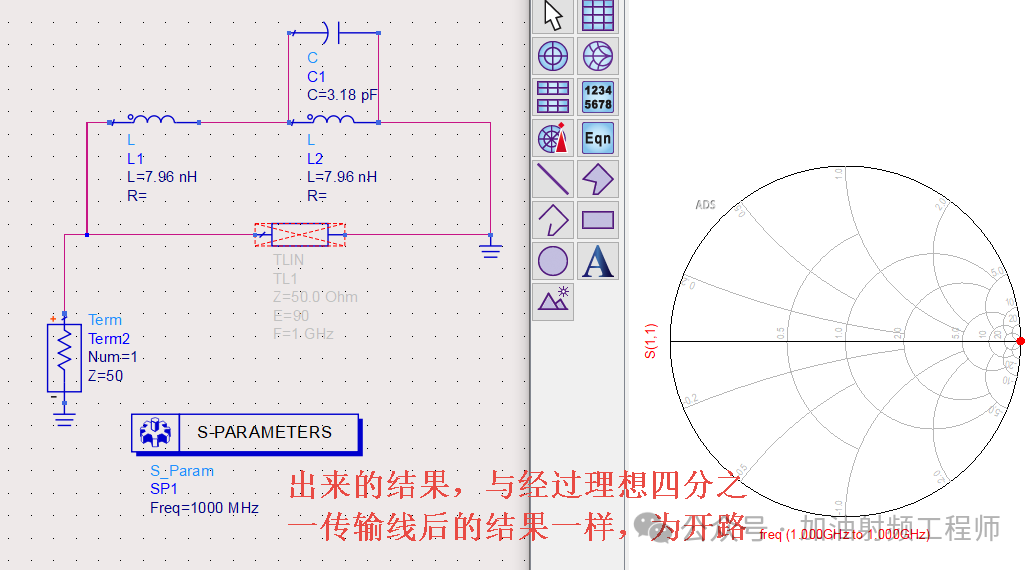Select the text annotation tool
This screenshot has width=1033, height=570.
click(598, 261)
